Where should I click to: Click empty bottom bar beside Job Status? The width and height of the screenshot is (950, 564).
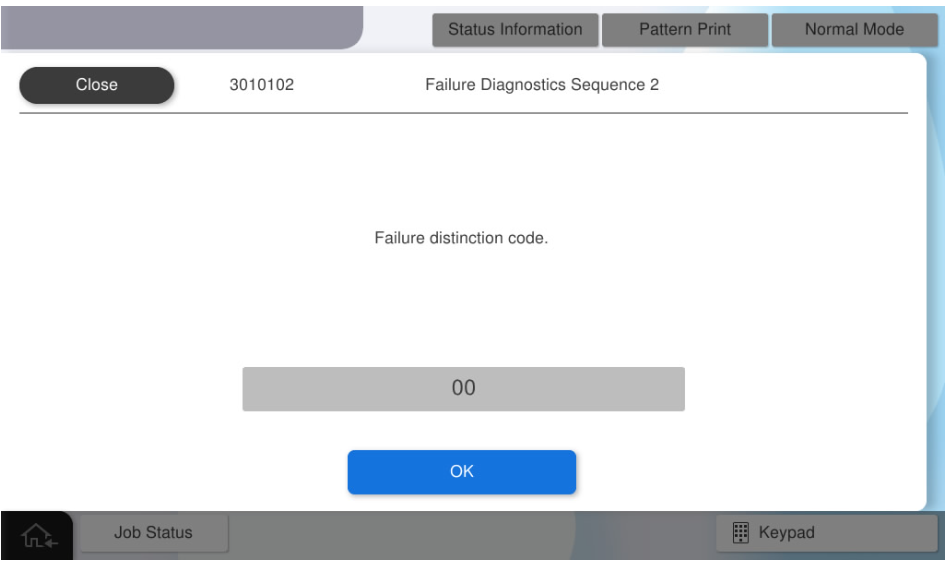(x=470, y=535)
